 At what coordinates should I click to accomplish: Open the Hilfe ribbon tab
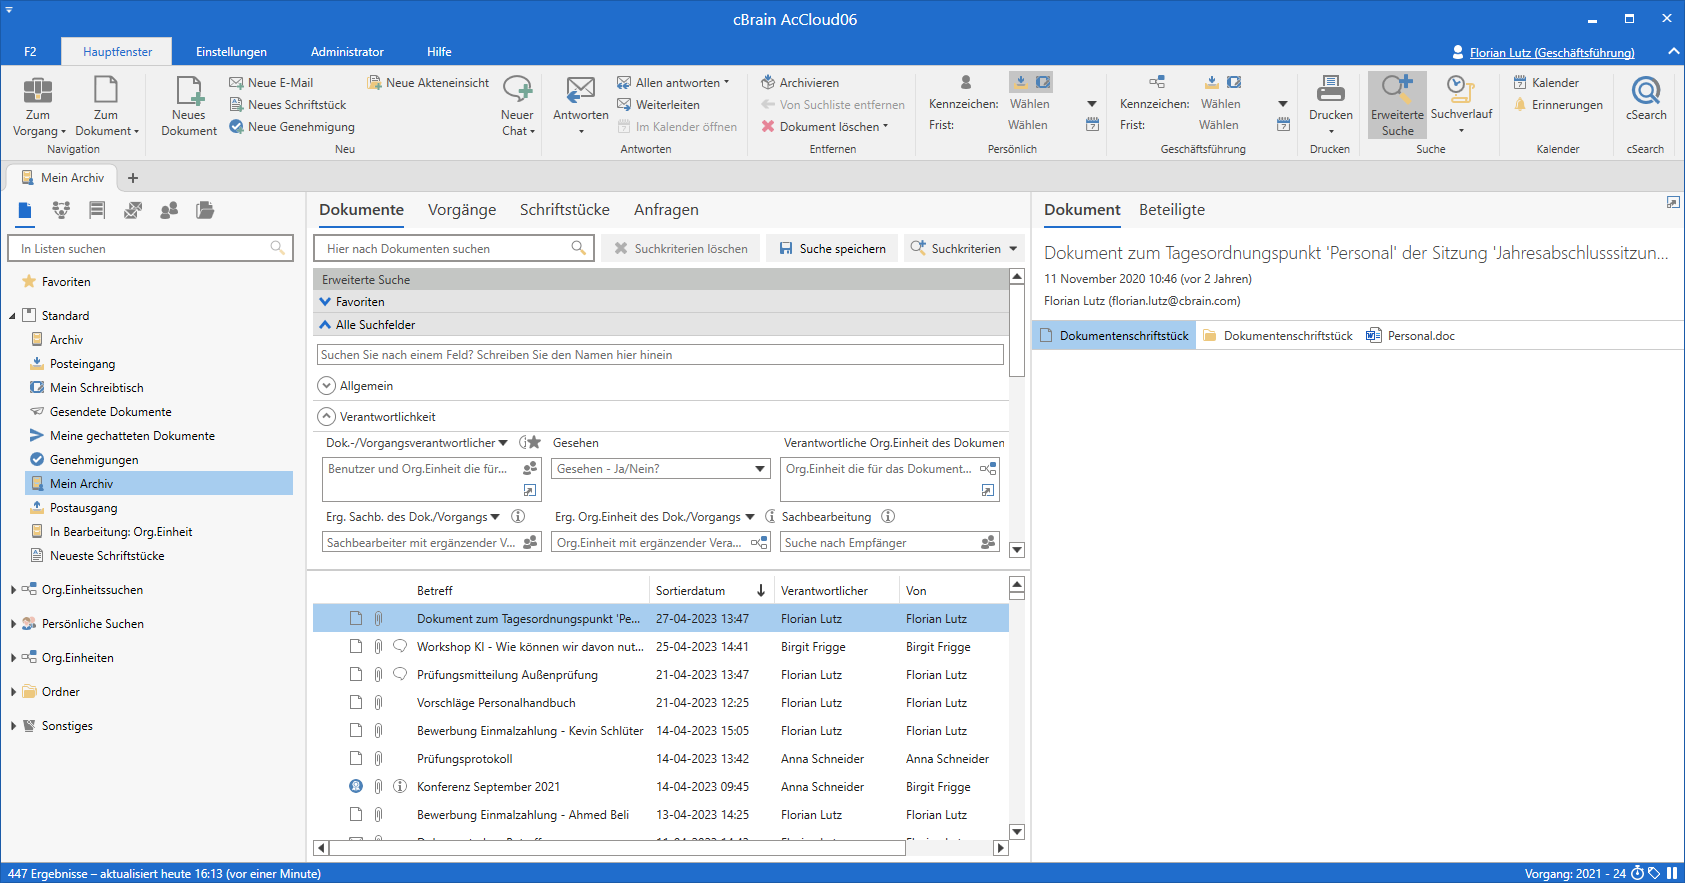point(439,52)
